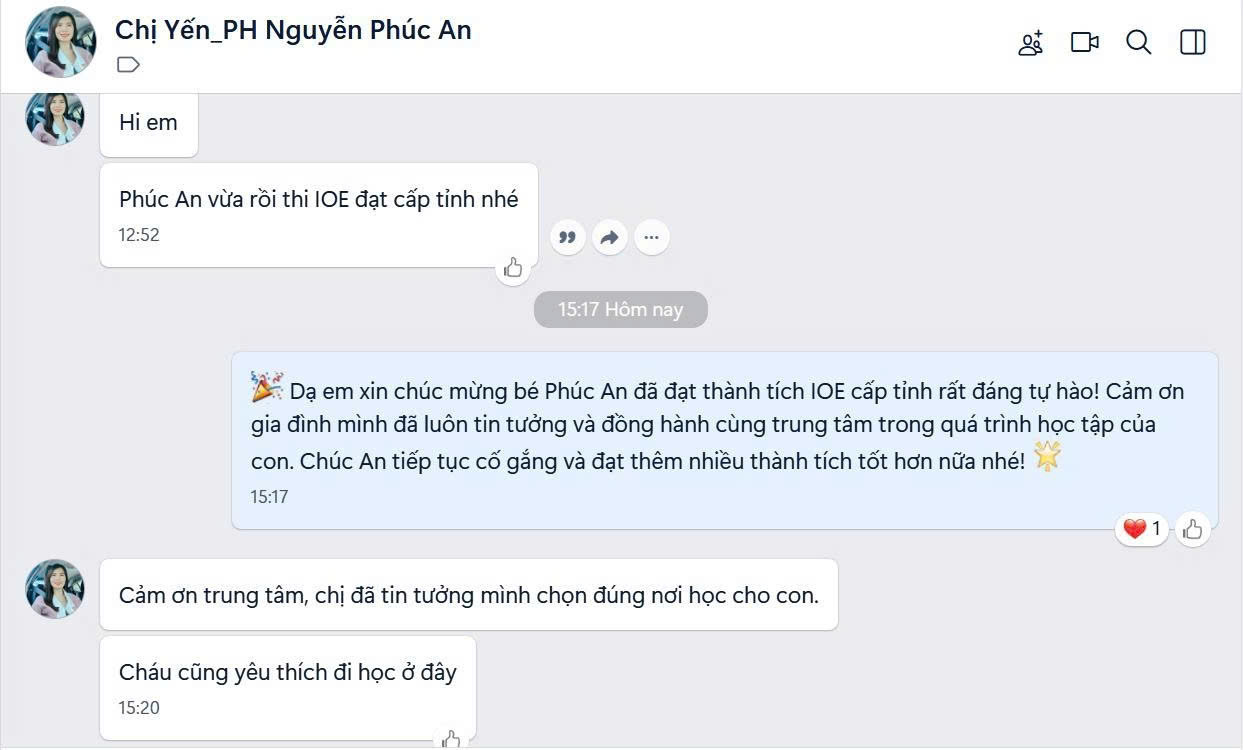Click contact name "Chị Yến_PH Nguyễn Phúc An"
The height and width of the screenshot is (750, 1243).
point(293,30)
